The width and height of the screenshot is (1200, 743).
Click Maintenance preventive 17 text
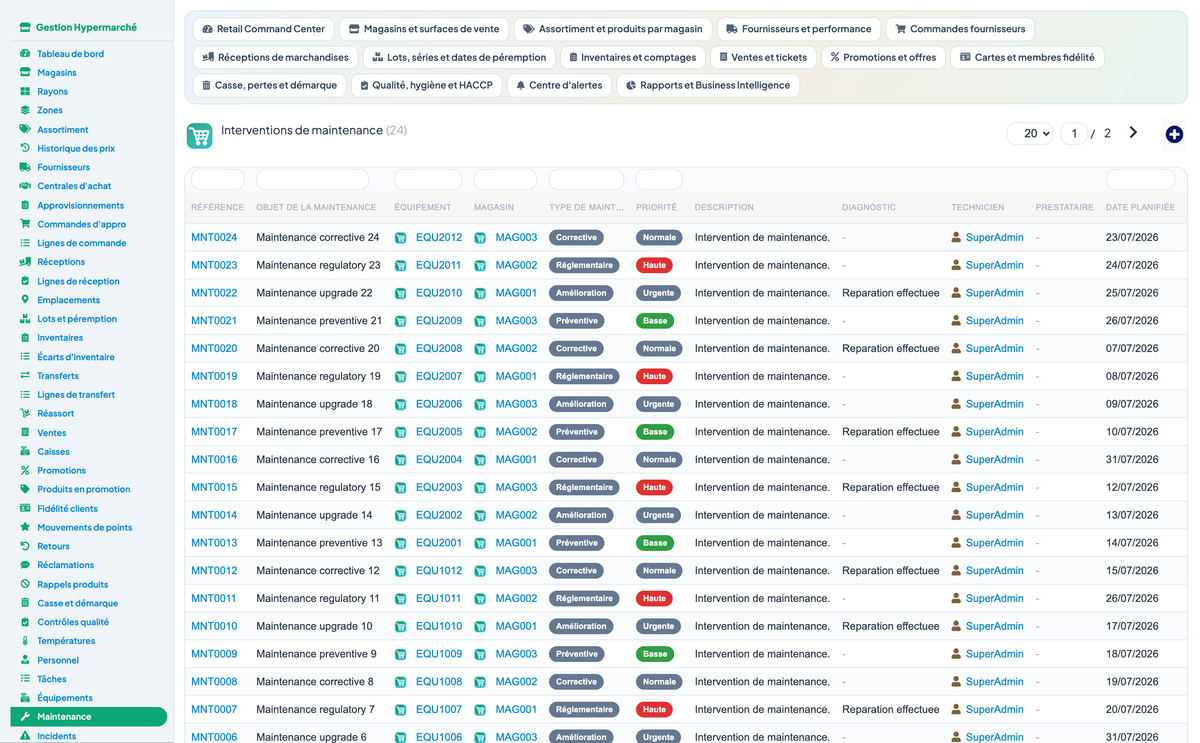[x=319, y=432]
